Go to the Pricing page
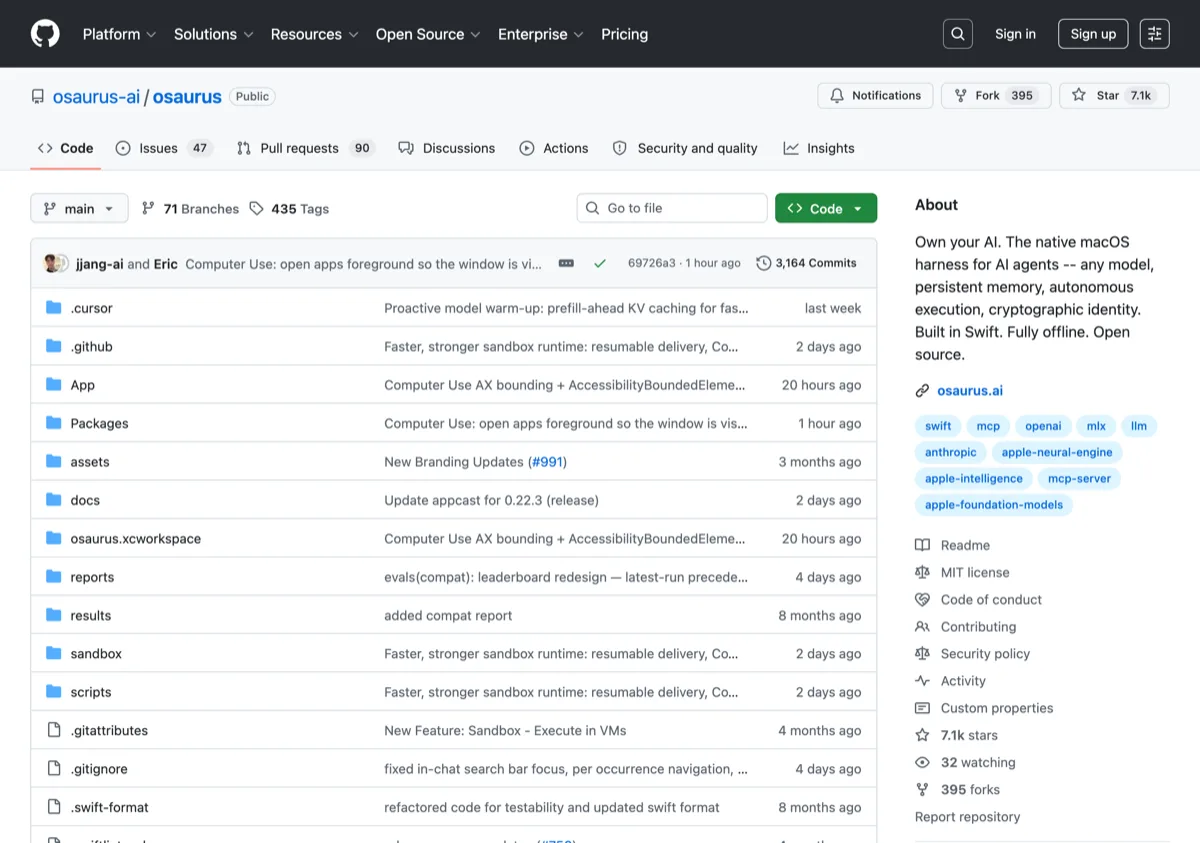The image size is (1200, 843). [624, 34]
